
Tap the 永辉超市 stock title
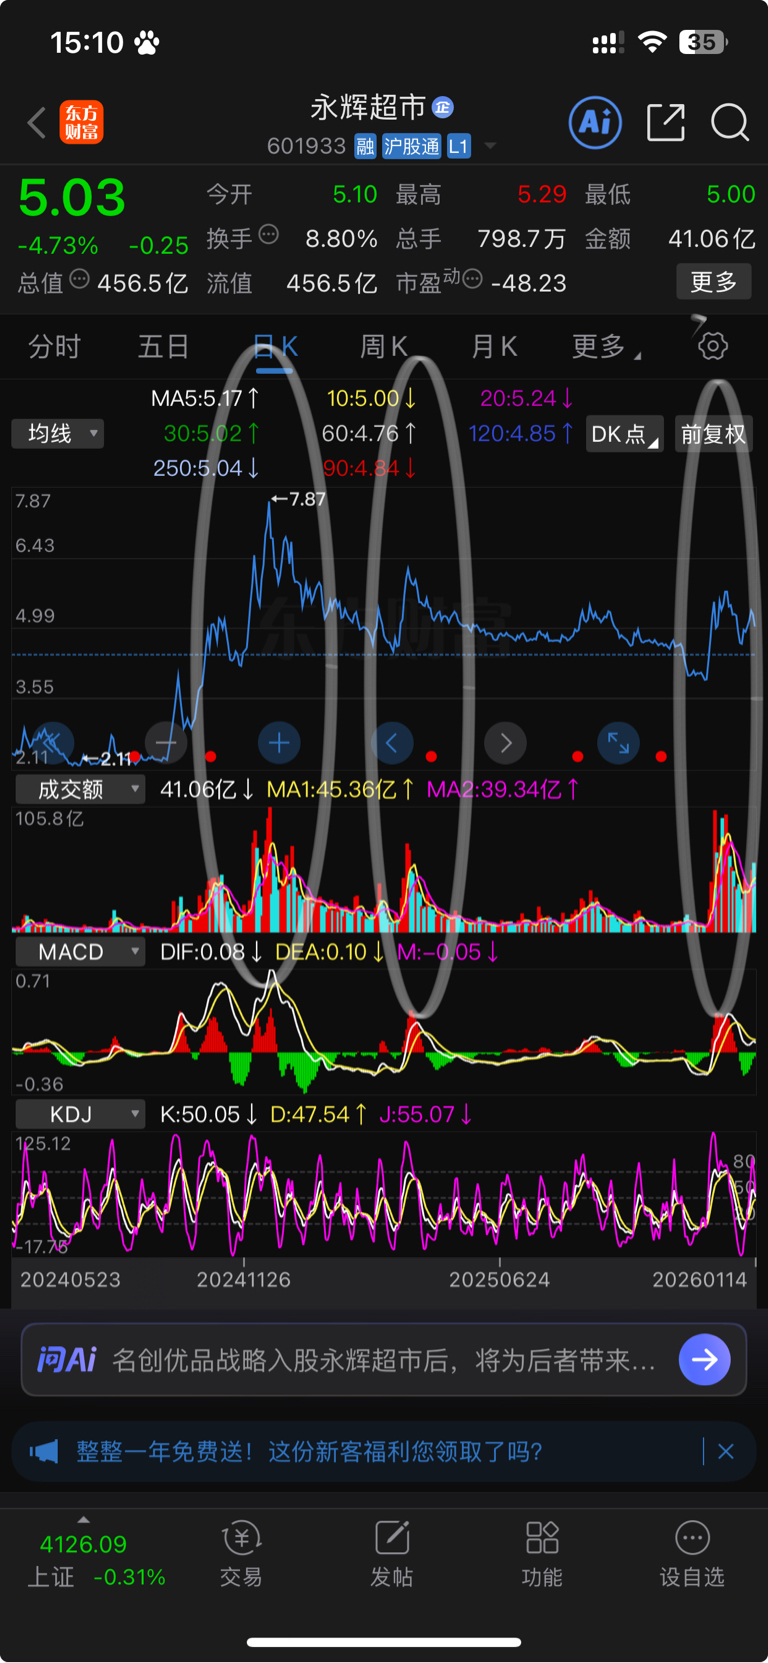click(368, 107)
